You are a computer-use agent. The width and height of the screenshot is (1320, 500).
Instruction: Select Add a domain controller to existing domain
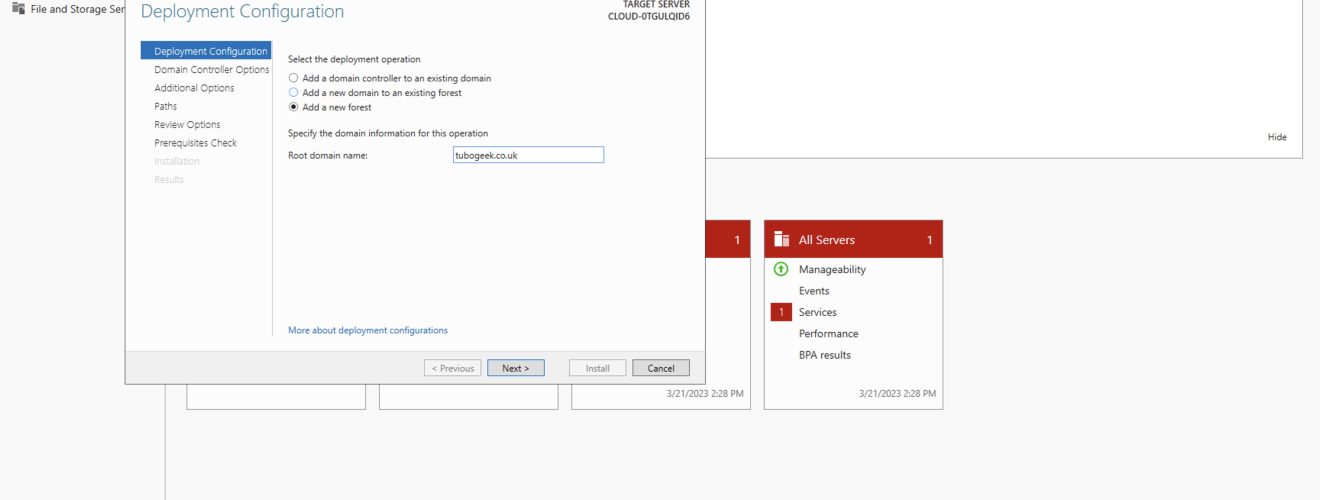click(293, 78)
